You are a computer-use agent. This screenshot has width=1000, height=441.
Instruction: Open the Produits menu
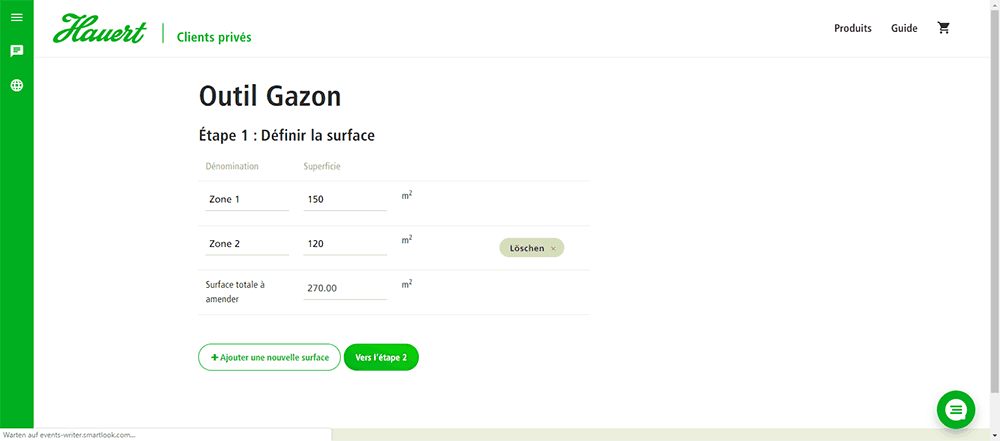click(x=853, y=28)
